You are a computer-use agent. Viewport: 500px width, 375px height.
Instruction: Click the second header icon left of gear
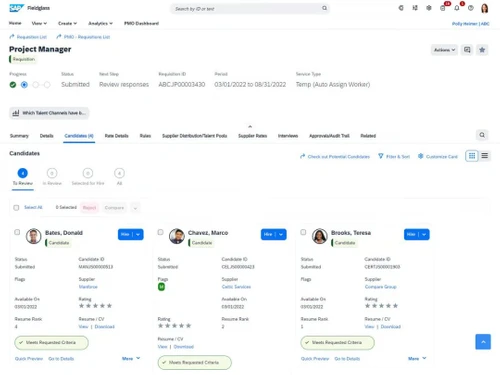point(415,8)
